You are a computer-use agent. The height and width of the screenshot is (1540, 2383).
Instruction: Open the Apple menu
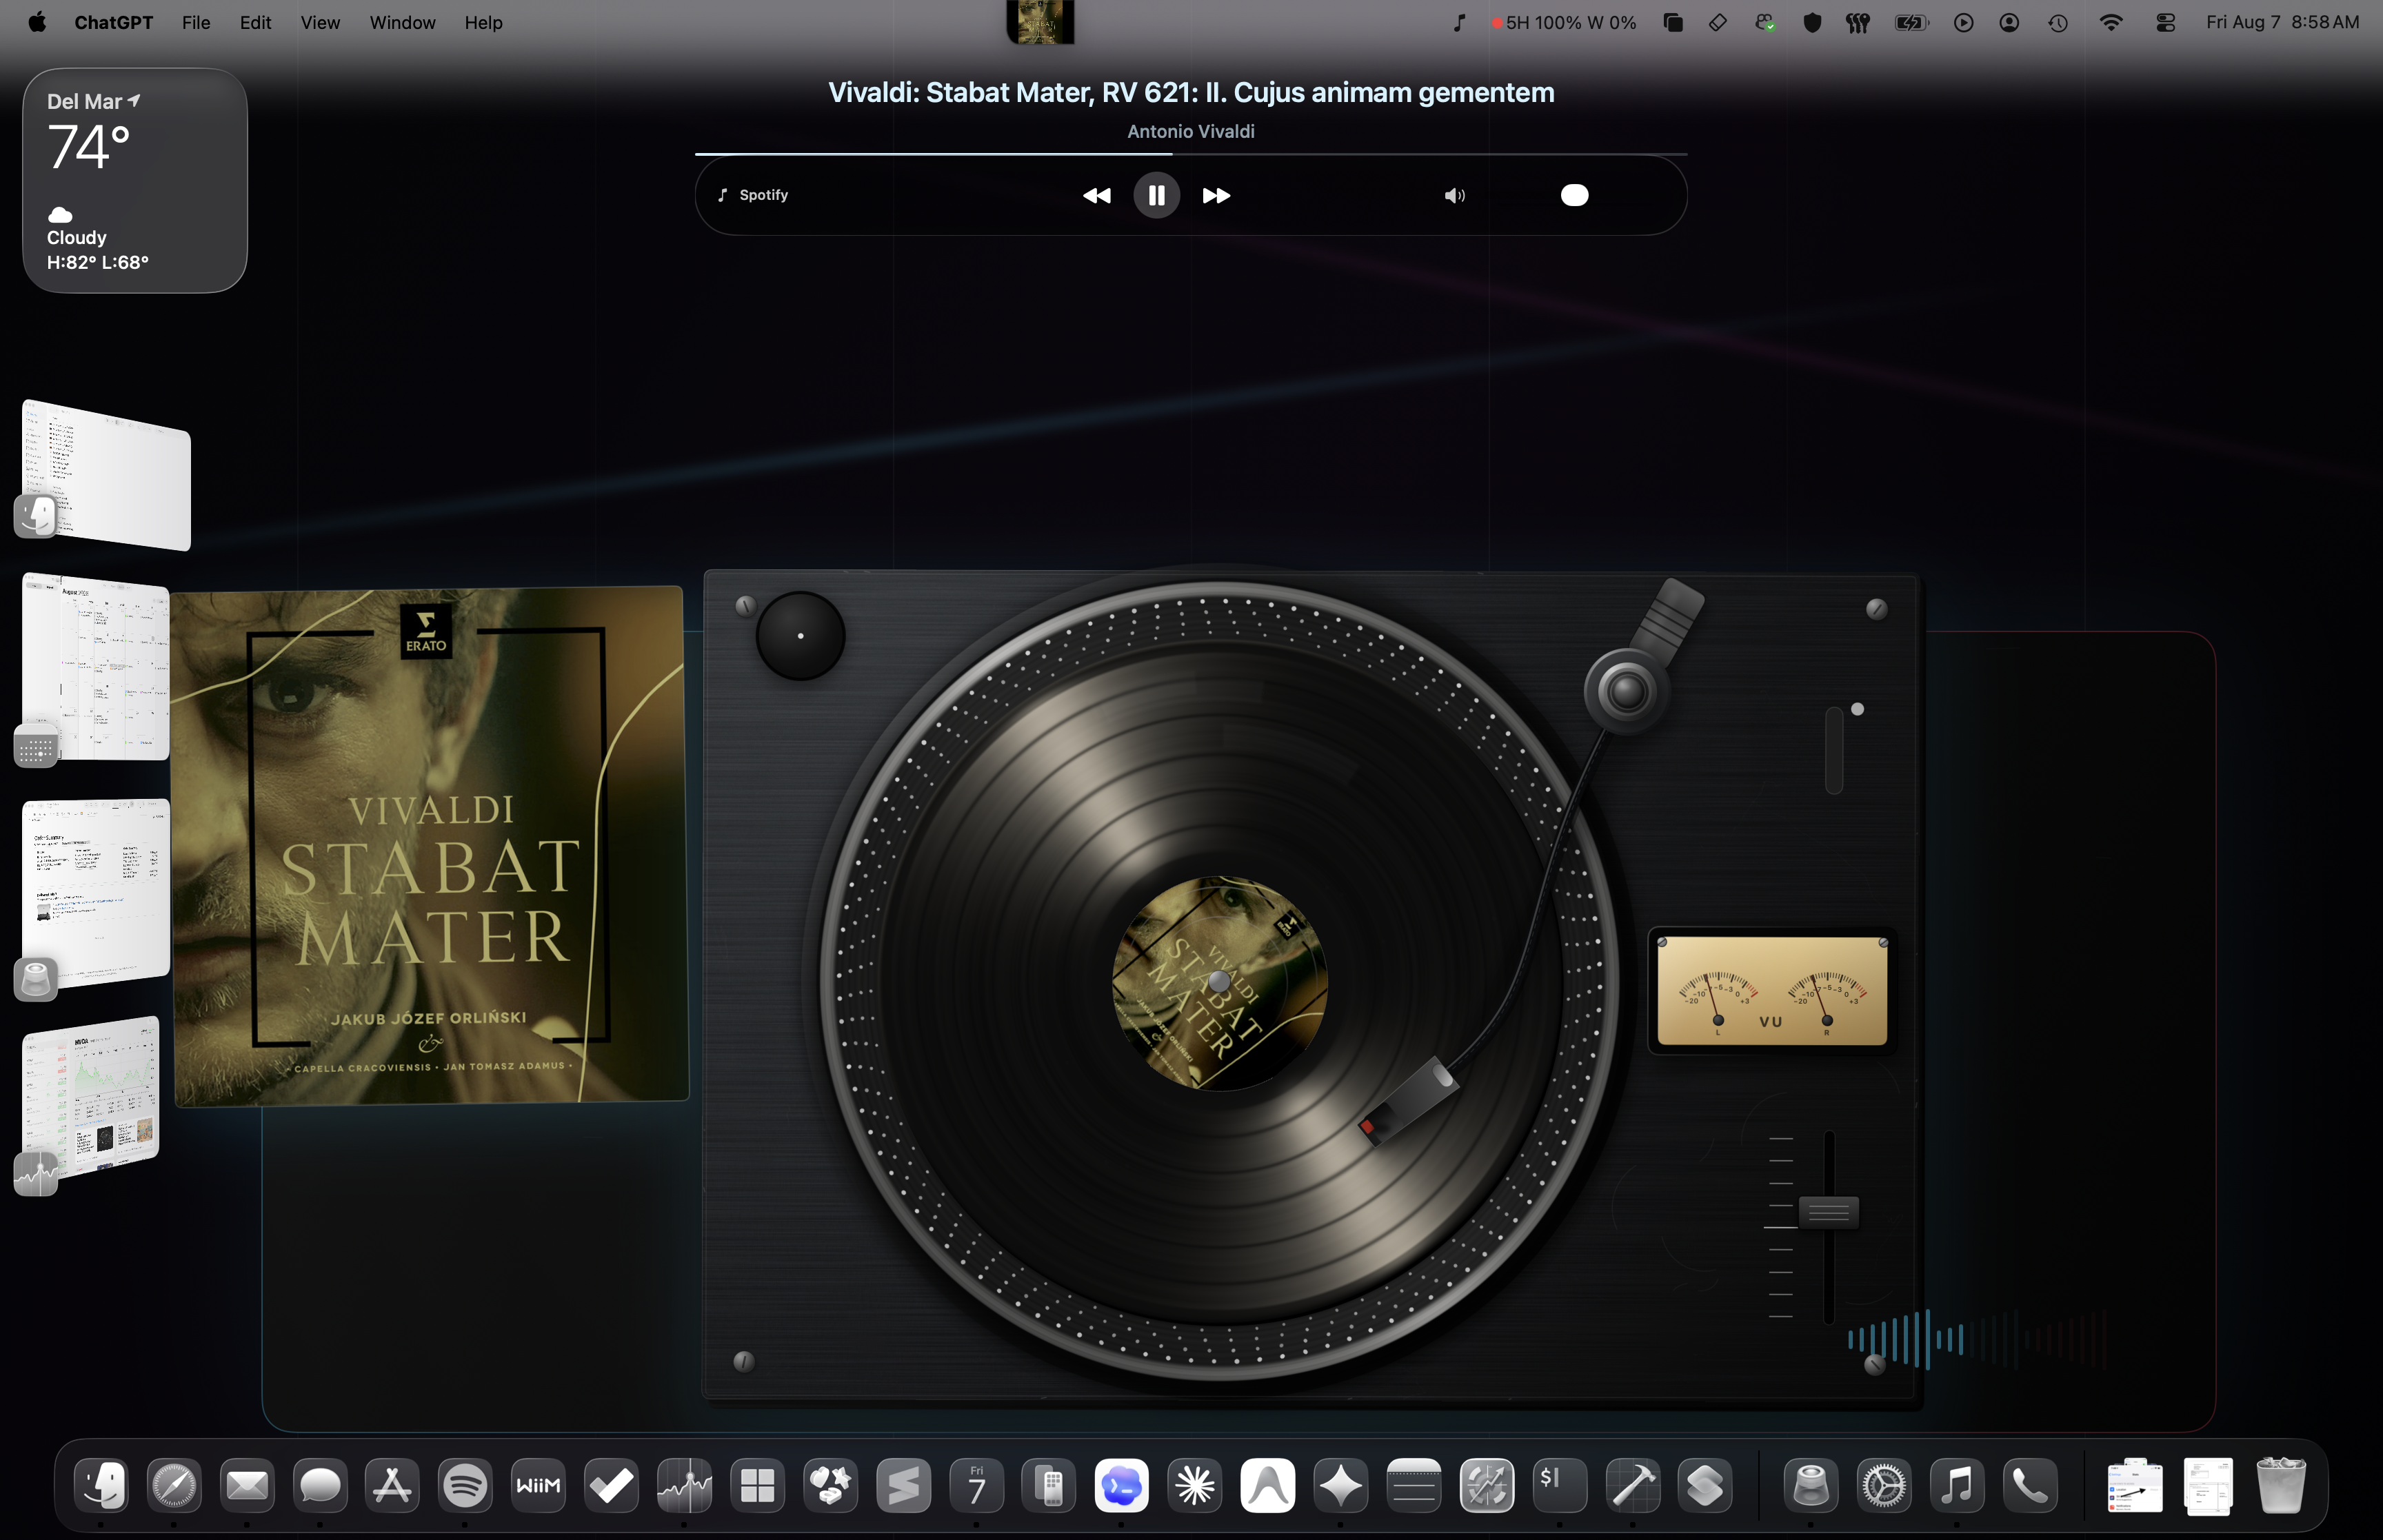pyautogui.click(x=37, y=22)
